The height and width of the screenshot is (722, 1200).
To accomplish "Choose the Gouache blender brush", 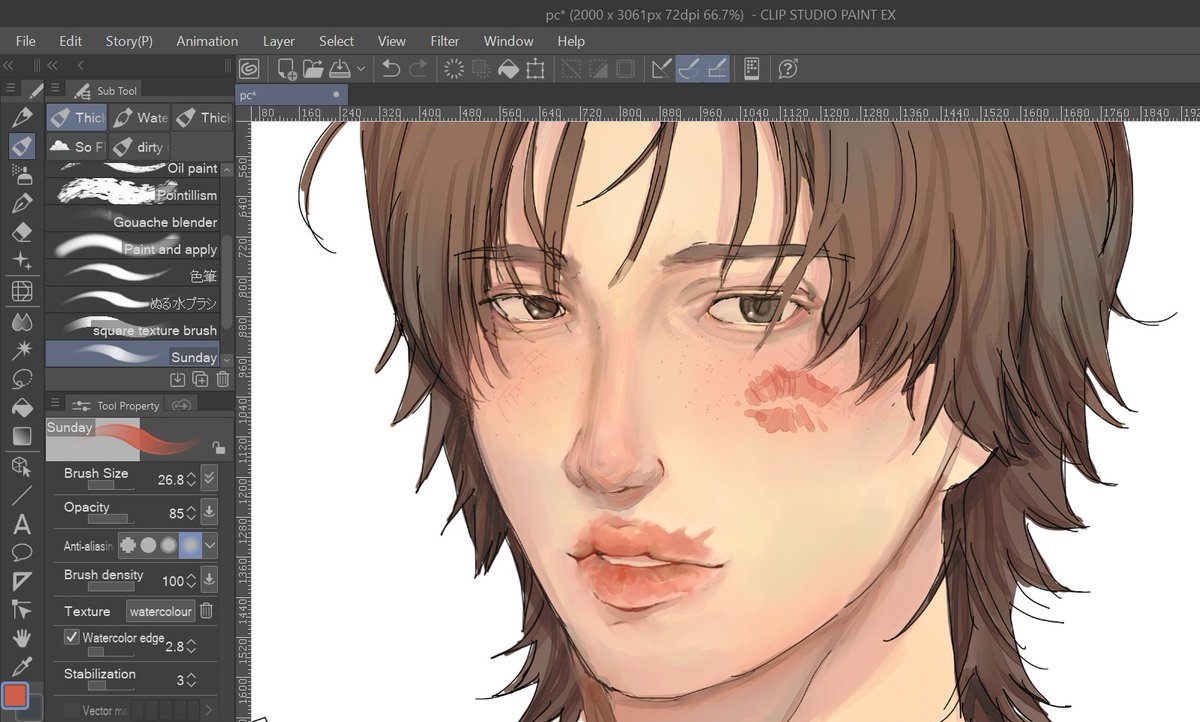I will 133,222.
